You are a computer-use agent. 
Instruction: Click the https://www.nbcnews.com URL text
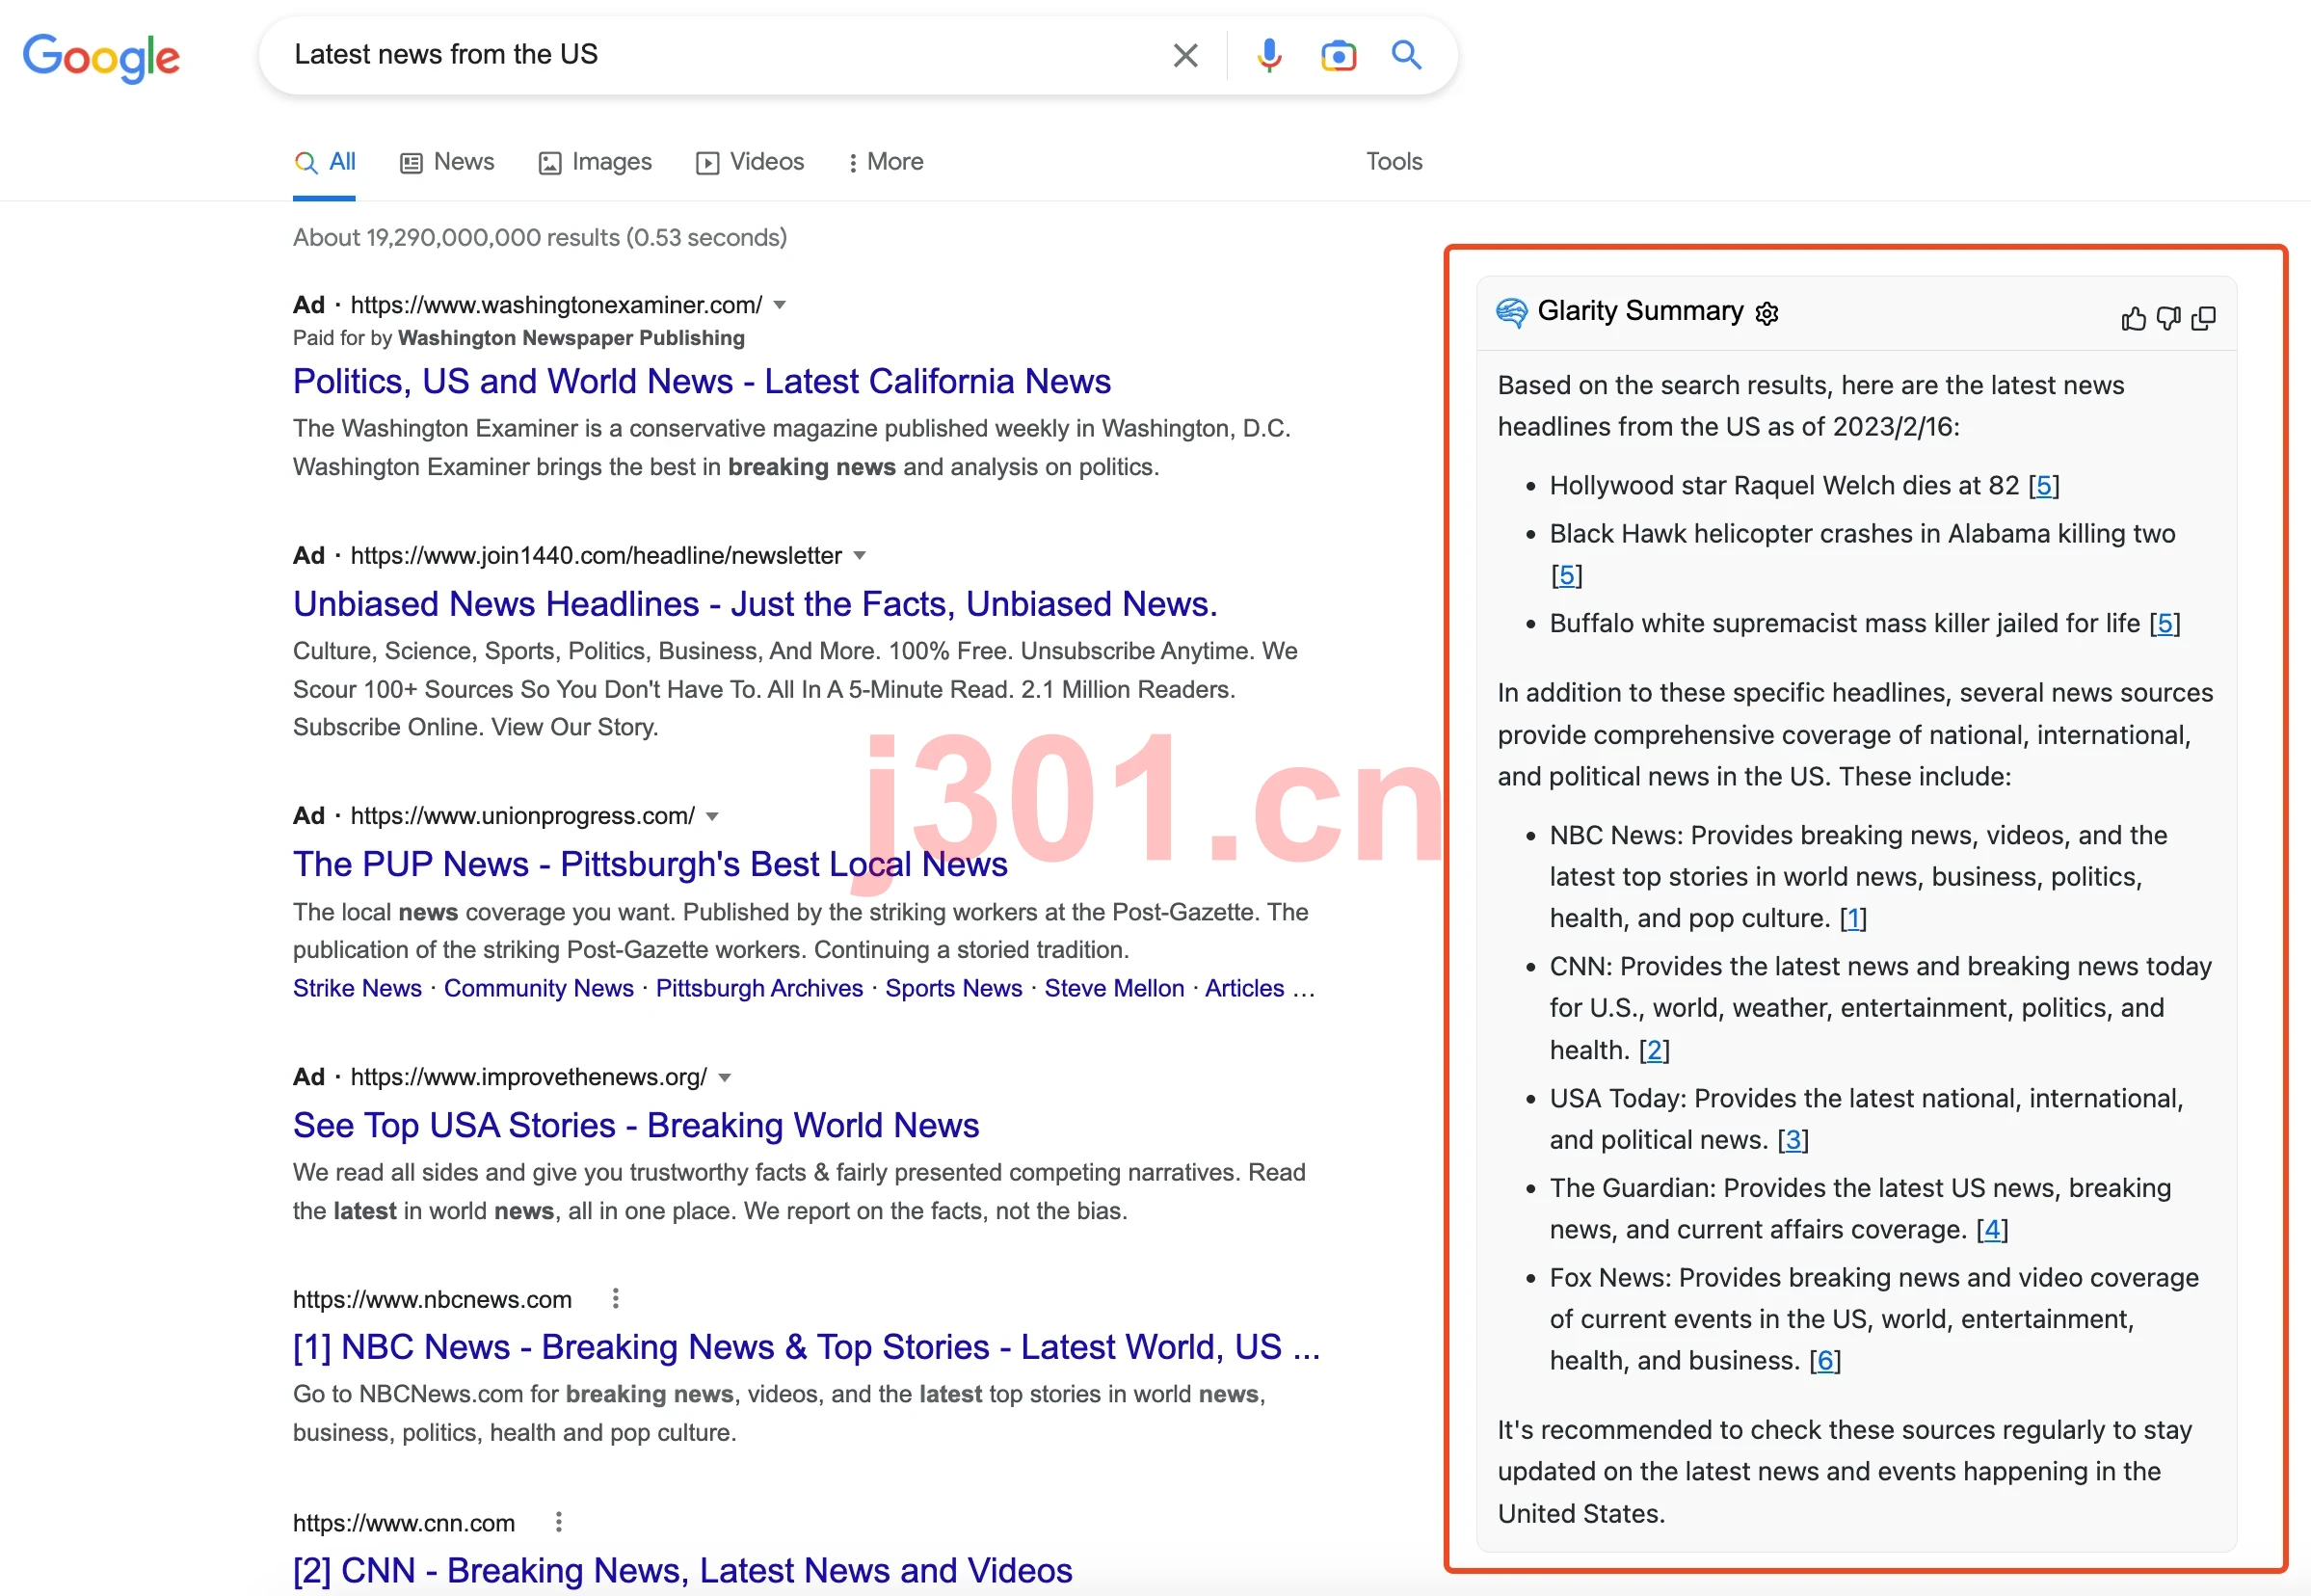point(432,1299)
